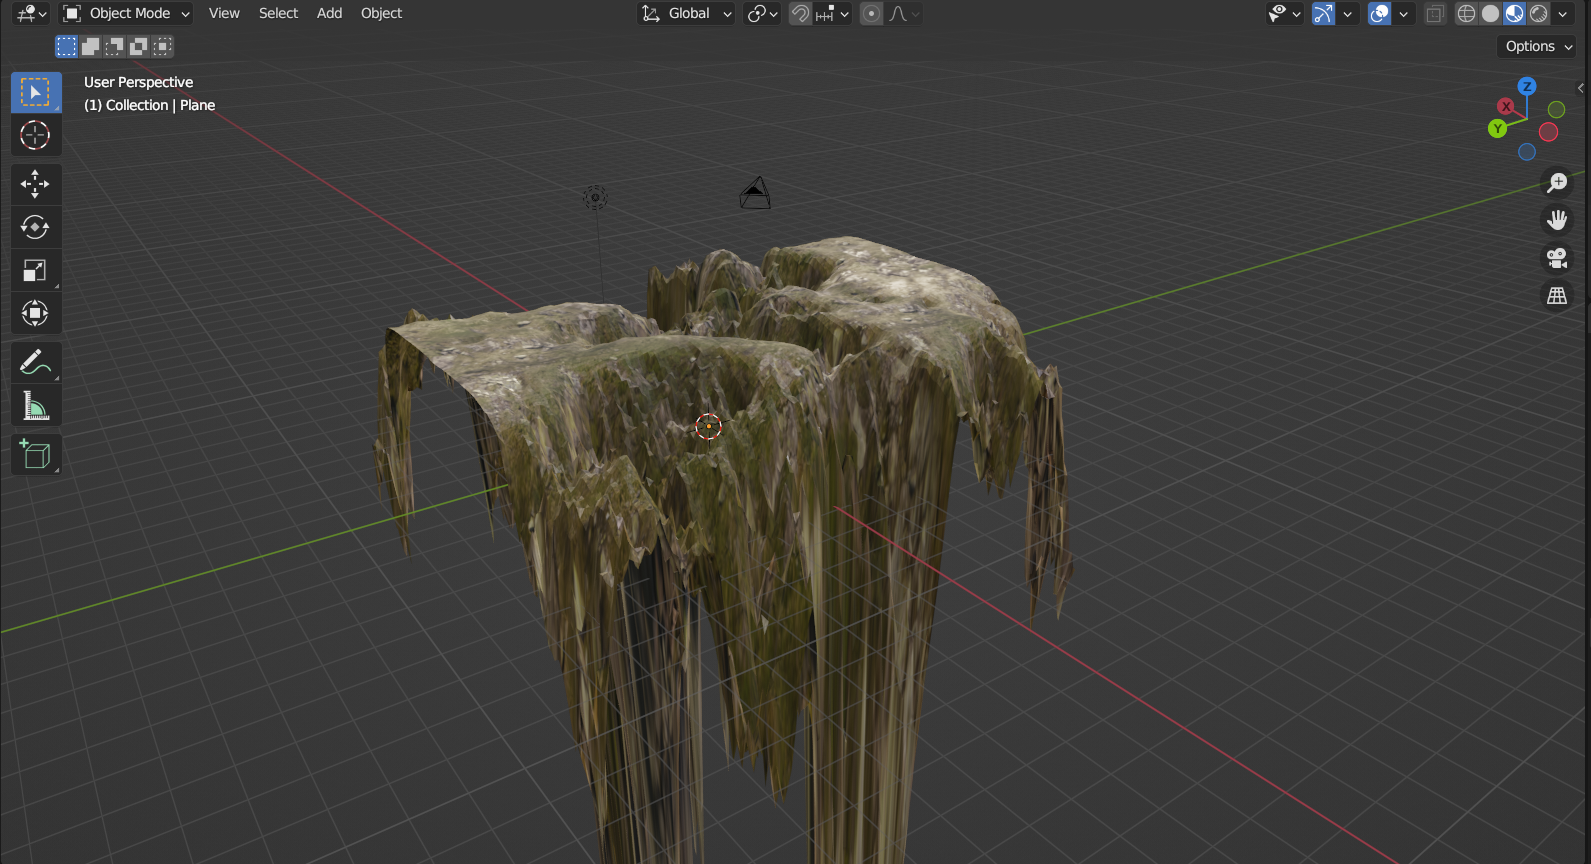This screenshot has height=864, width=1591.
Task: Open the Object Mode dropdown
Action: pyautogui.click(x=127, y=14)
